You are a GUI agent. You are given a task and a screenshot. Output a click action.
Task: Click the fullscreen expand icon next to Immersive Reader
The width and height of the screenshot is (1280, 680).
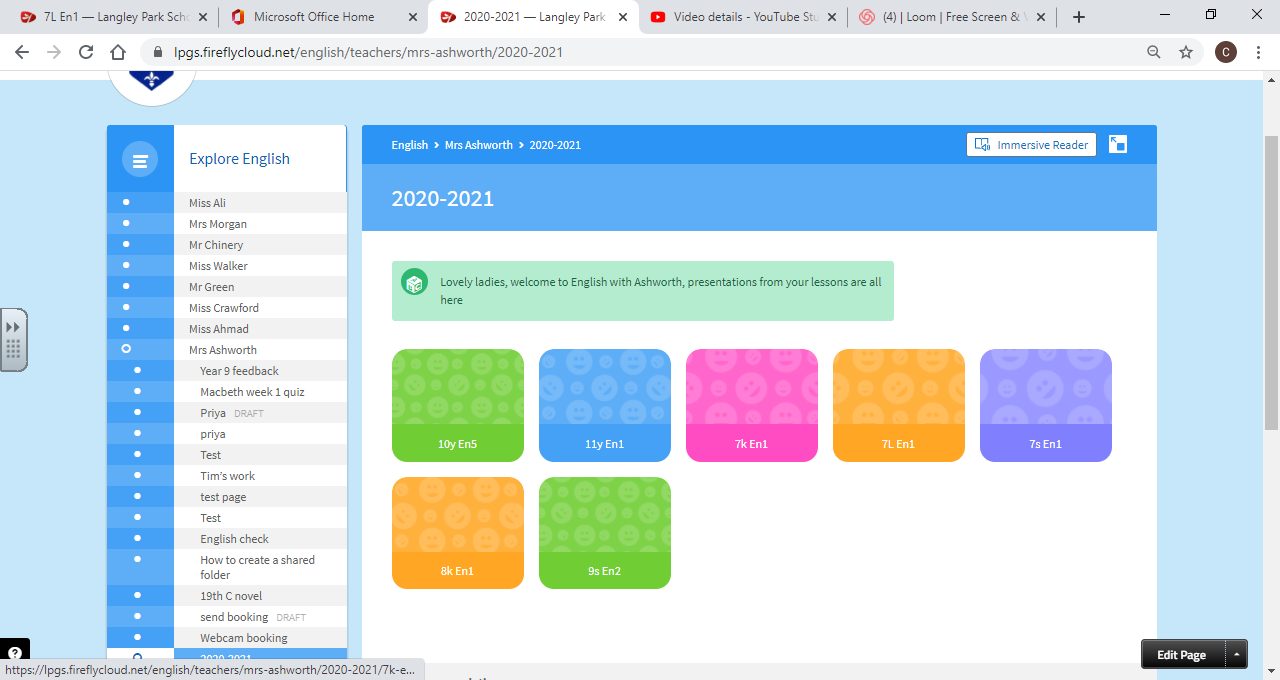[1118, 145]
